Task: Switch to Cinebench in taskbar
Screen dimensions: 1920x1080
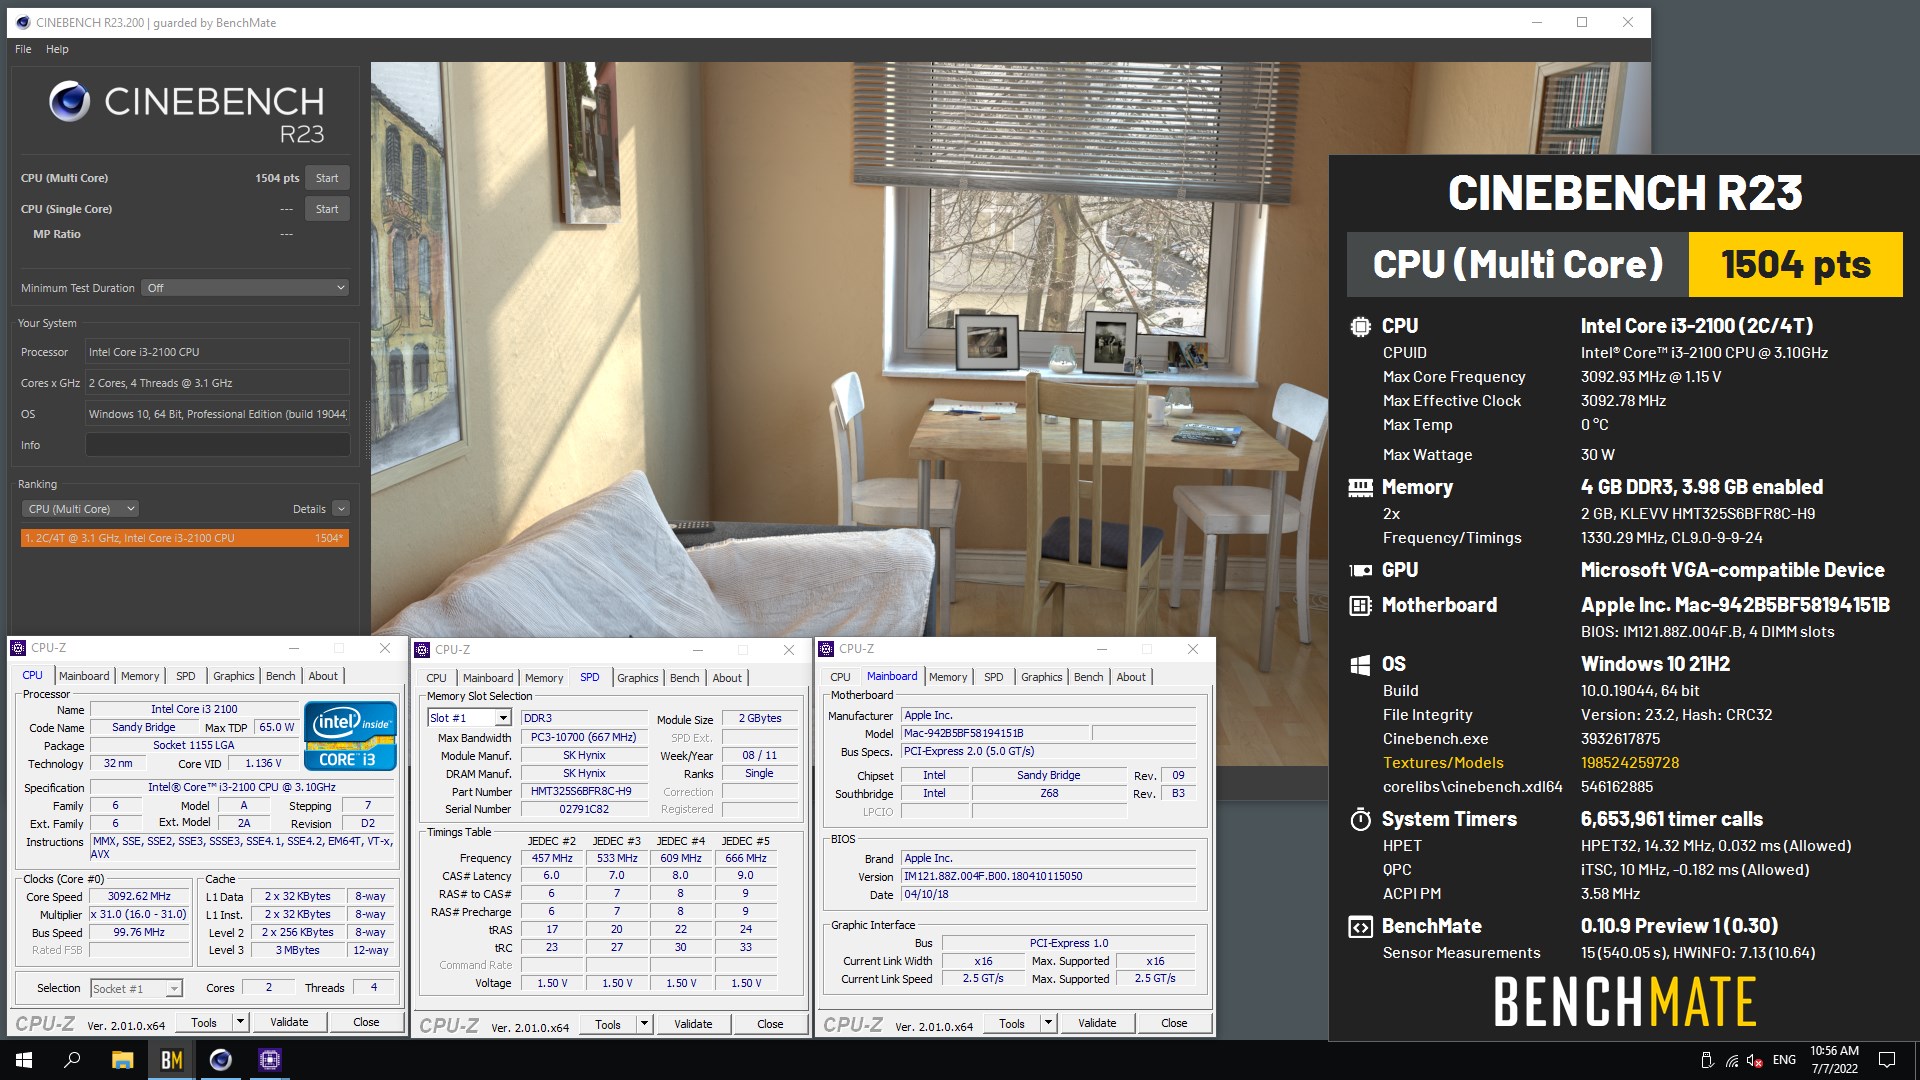Action: [x=220, y=1060]
